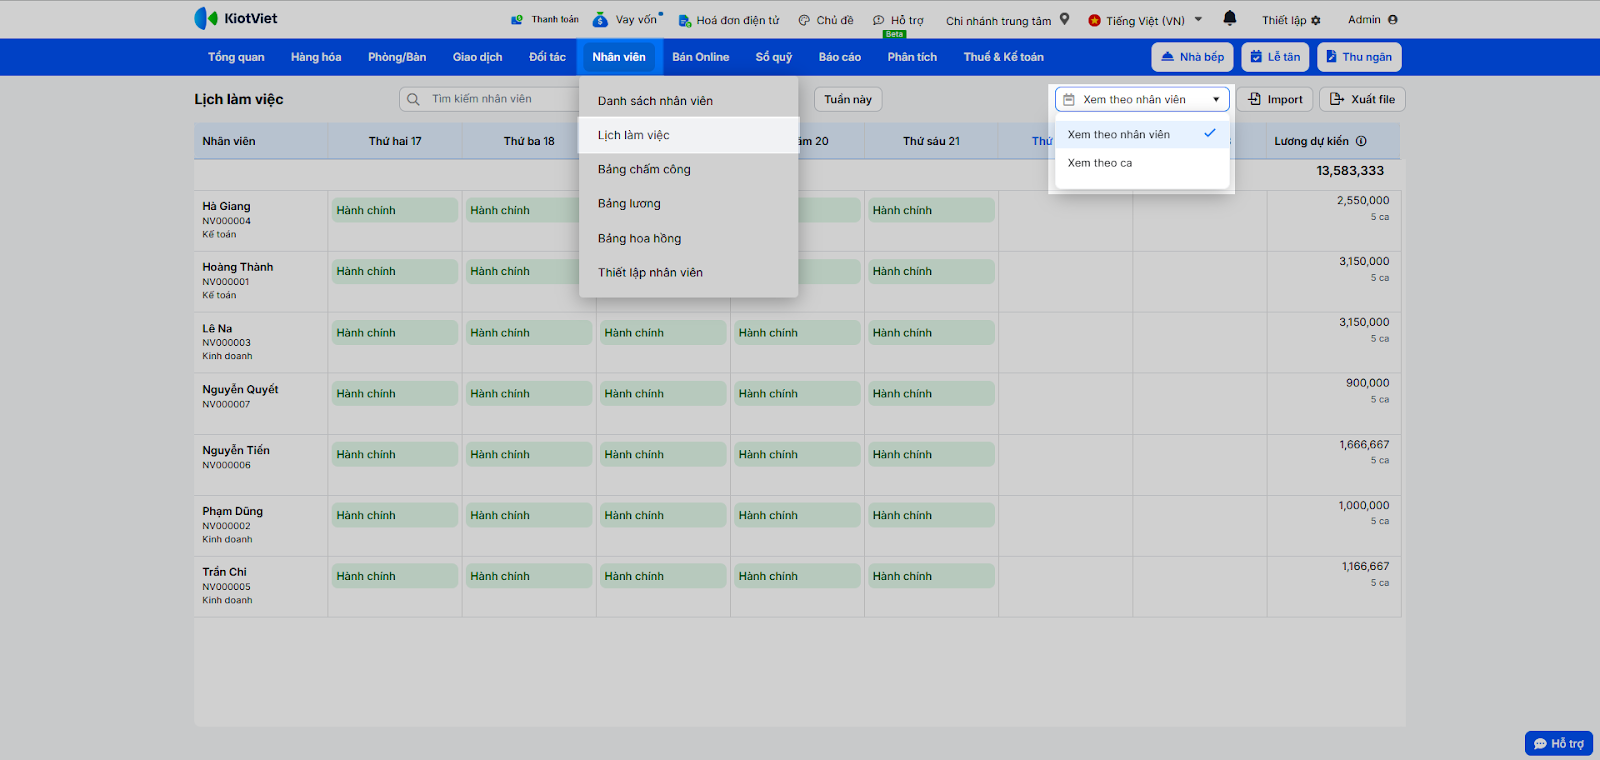This screenshot has height=760, width=1600.
Task: Open Hỗ trợ in top bar
Action: 898,20
